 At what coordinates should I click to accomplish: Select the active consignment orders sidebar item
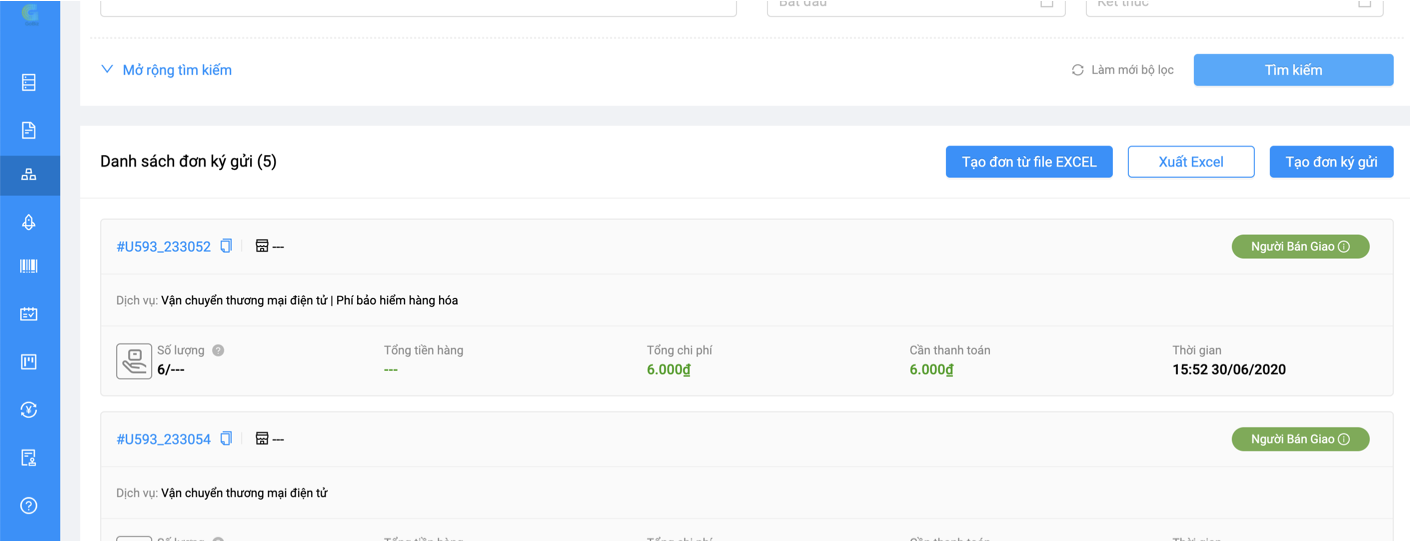pyautogui.click(x=29, y=175)
